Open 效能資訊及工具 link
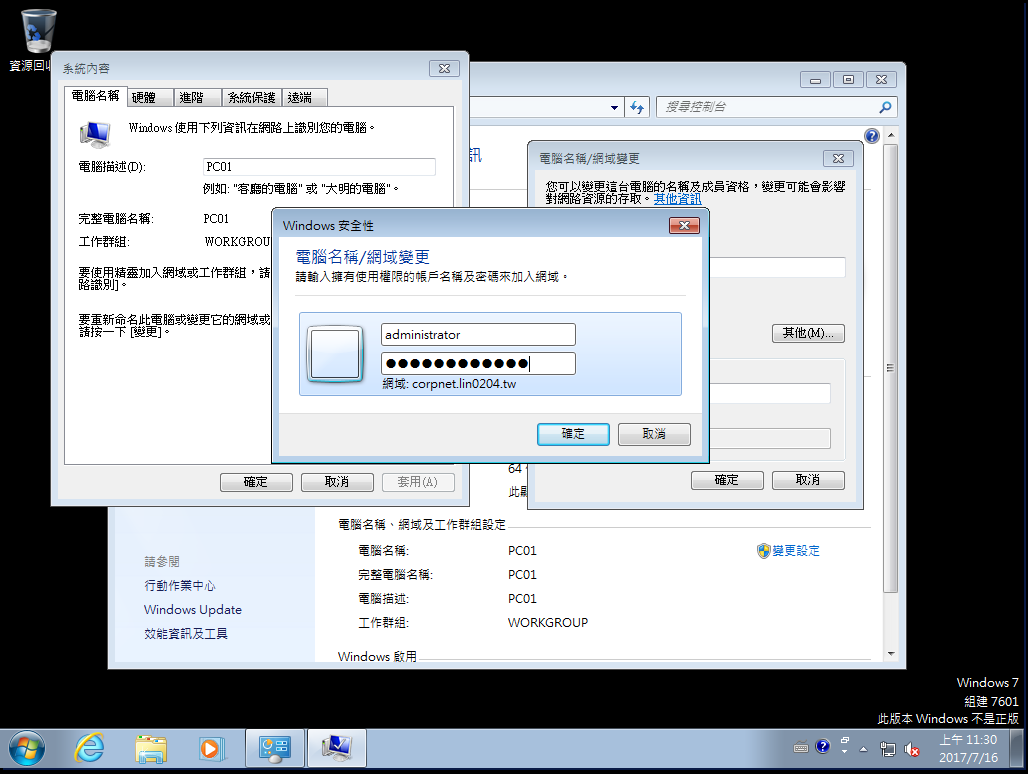Image resolution: width=1028 pixels, height=774 pixels. coord(186,633)
